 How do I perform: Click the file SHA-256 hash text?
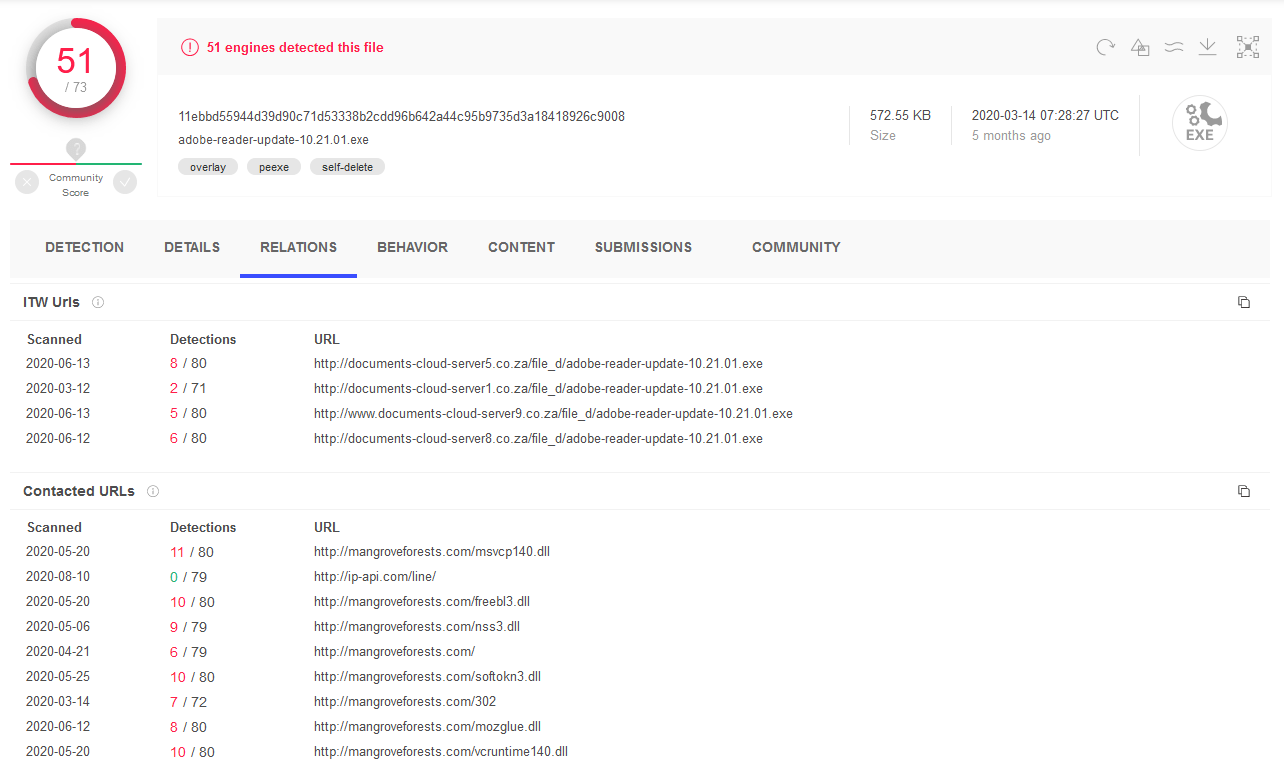pyautogui.click(x=401, y=116)
